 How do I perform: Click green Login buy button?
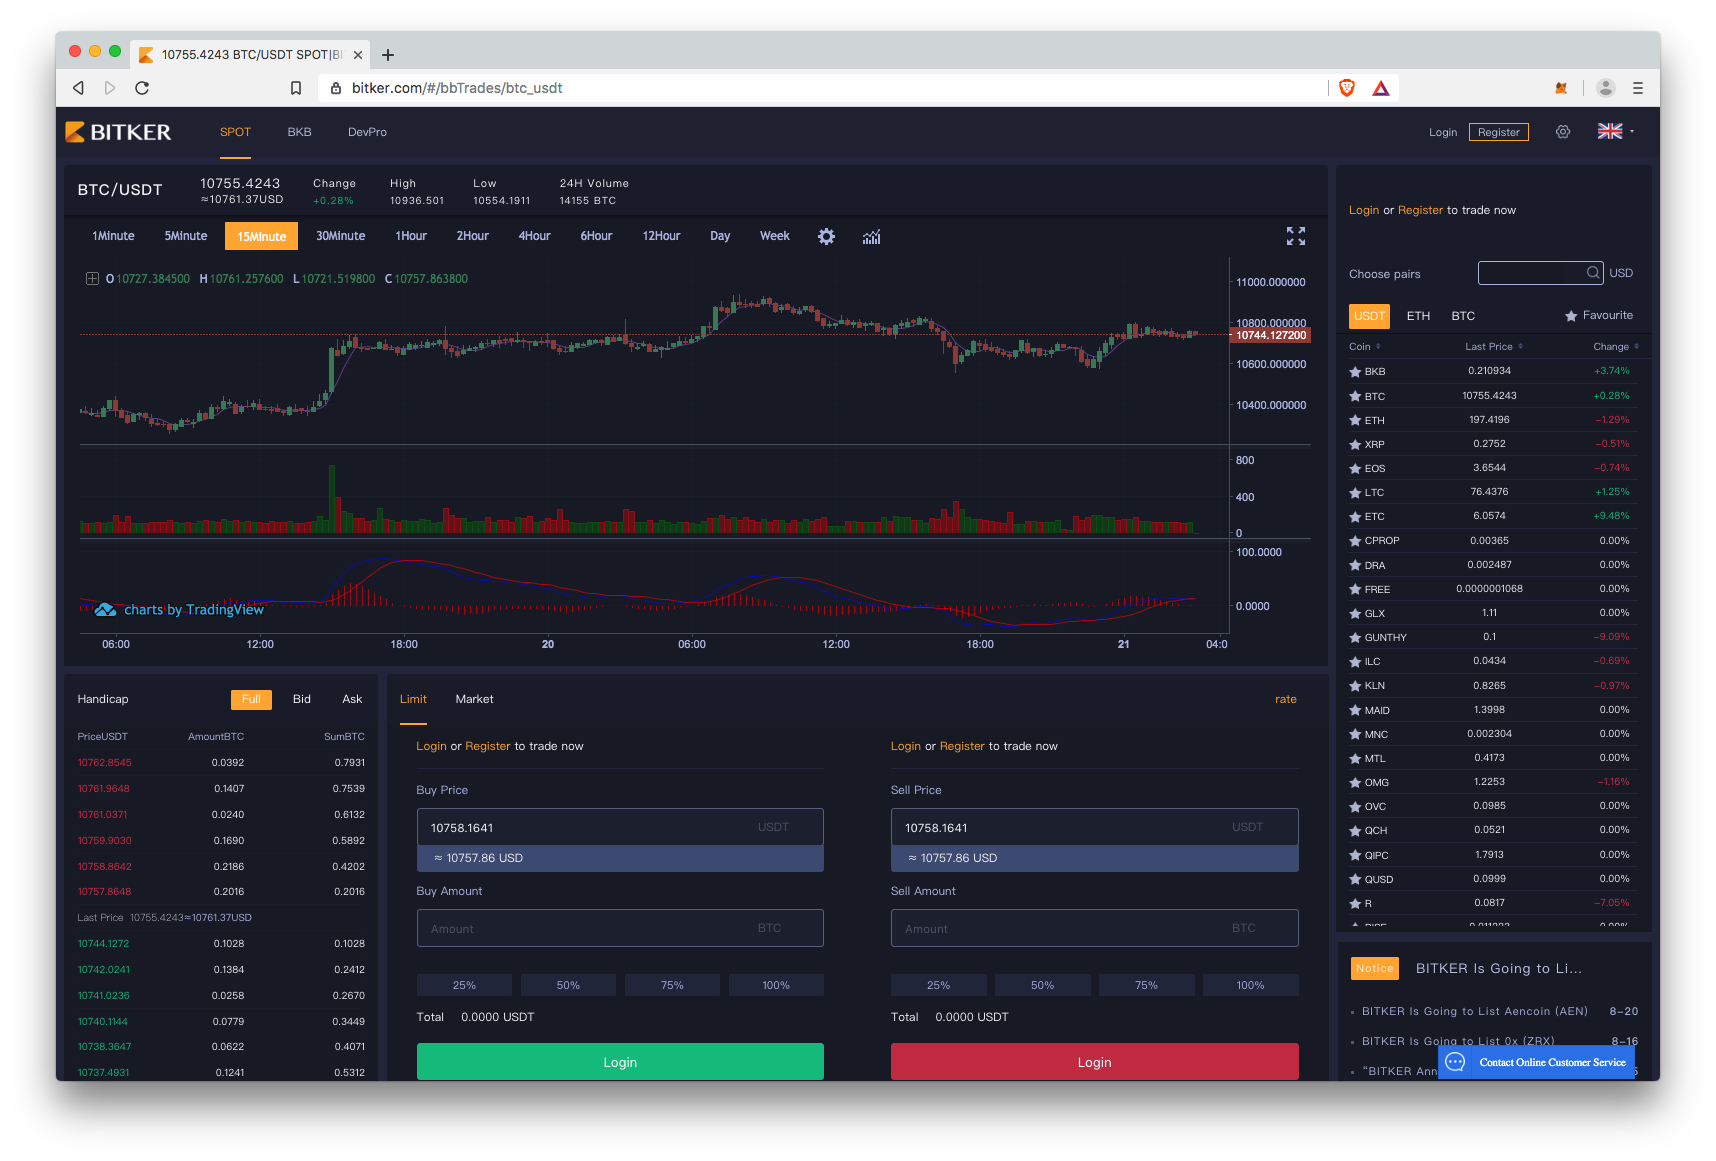click(620, 1062)
